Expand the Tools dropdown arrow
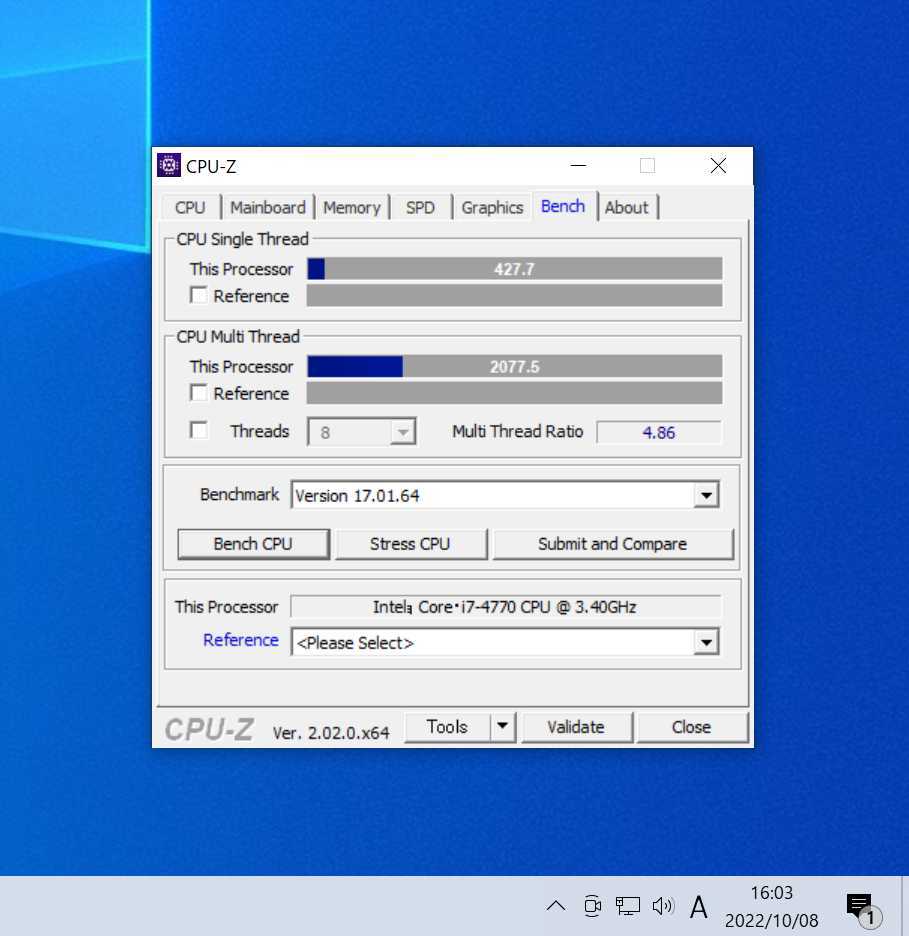 click(x=503, y=726)
